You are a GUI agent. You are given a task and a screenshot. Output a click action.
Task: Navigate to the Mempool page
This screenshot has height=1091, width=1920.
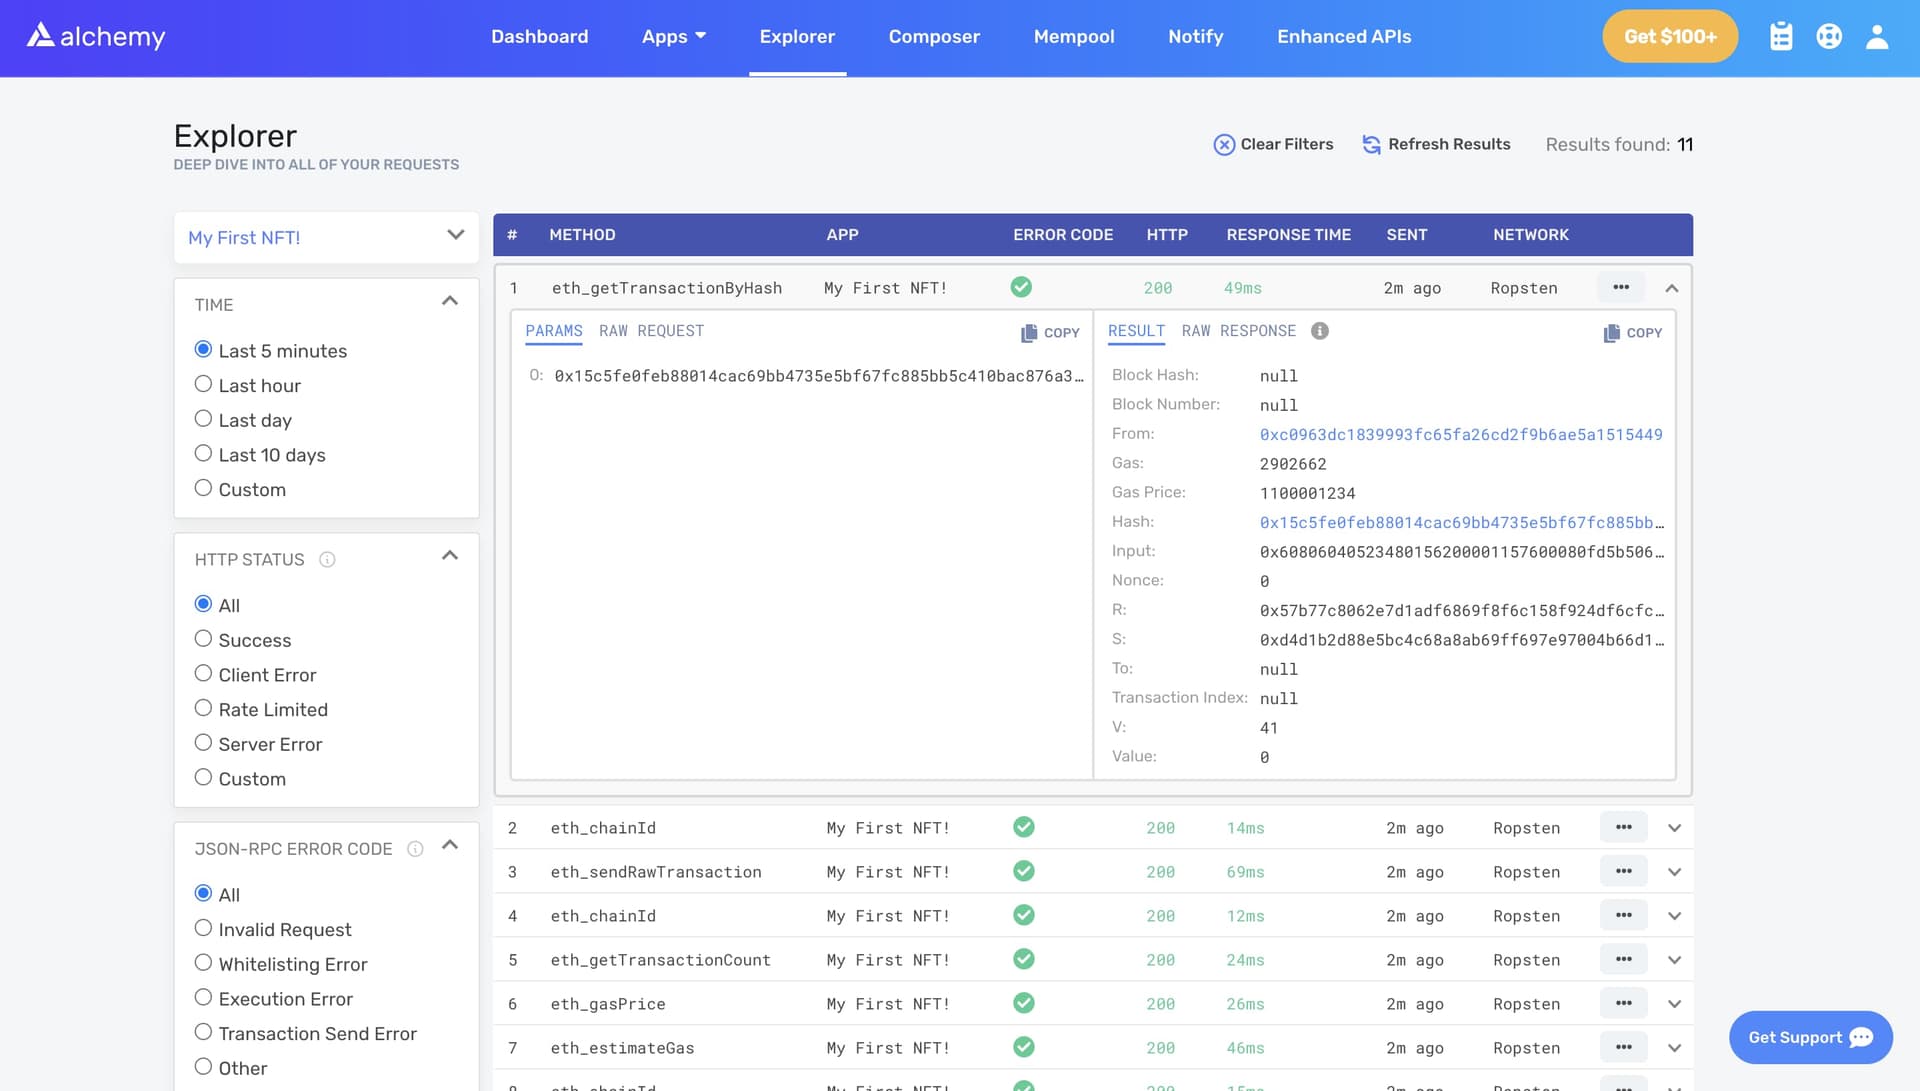pos(1074,36)
